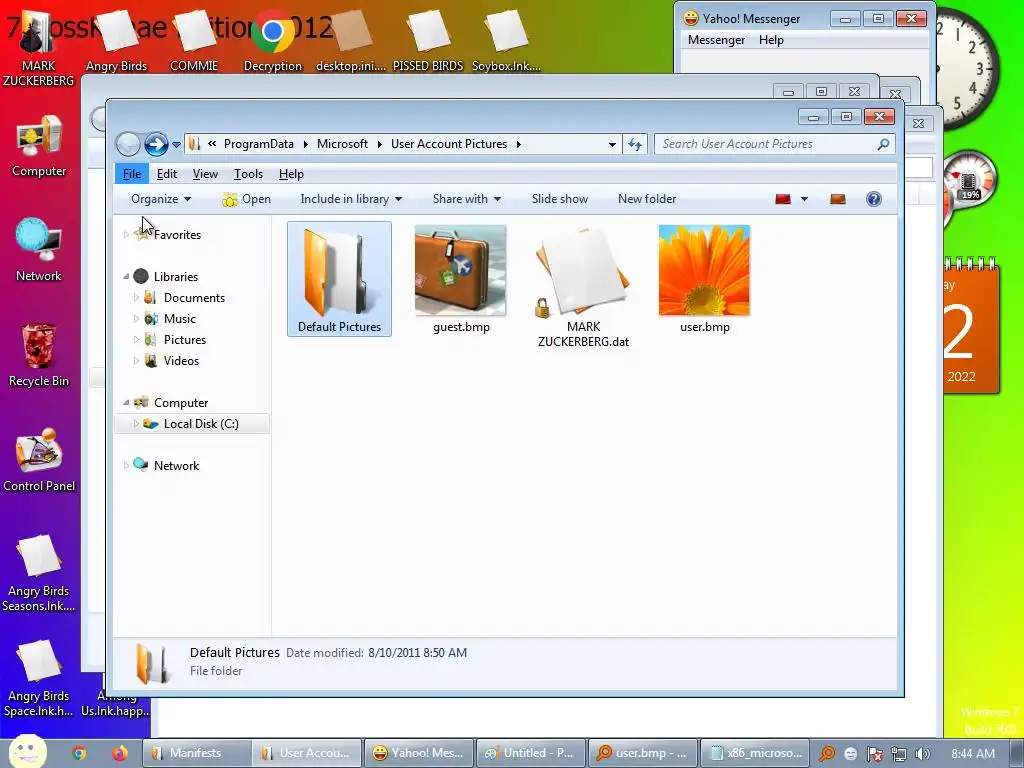
Task: Click User Account Pictures breadcrumb
Action: (x=449, y=144)
